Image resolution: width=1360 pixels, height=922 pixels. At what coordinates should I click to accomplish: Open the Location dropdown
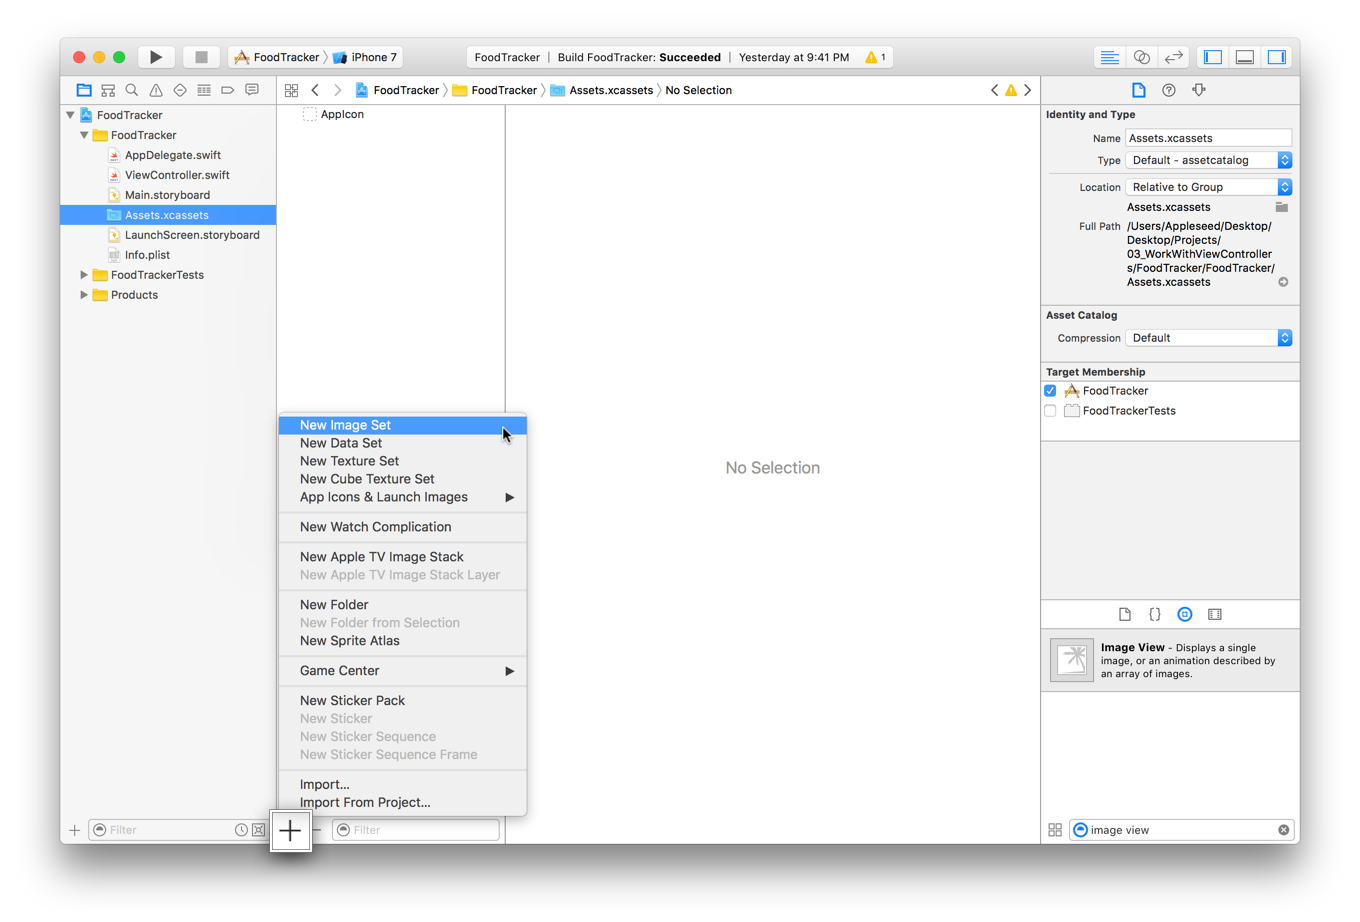(1209, 187)
